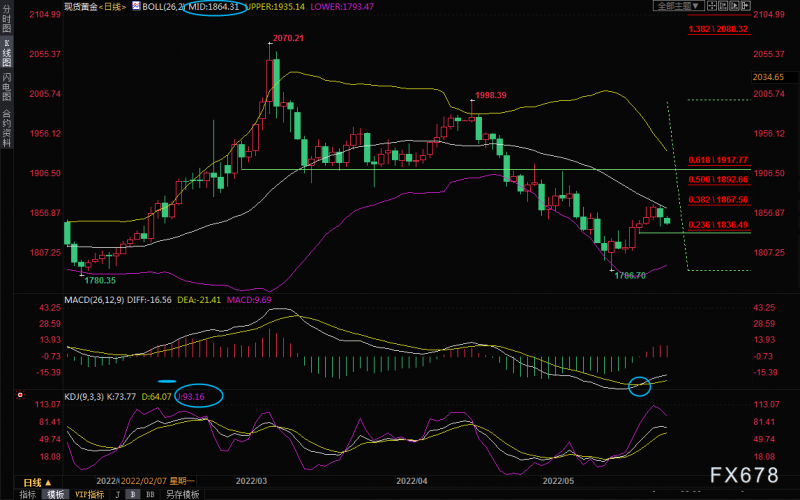800x500 pixels.
Task: Select the 0.618 Fibonacci level line
Action: pos(718,161)
